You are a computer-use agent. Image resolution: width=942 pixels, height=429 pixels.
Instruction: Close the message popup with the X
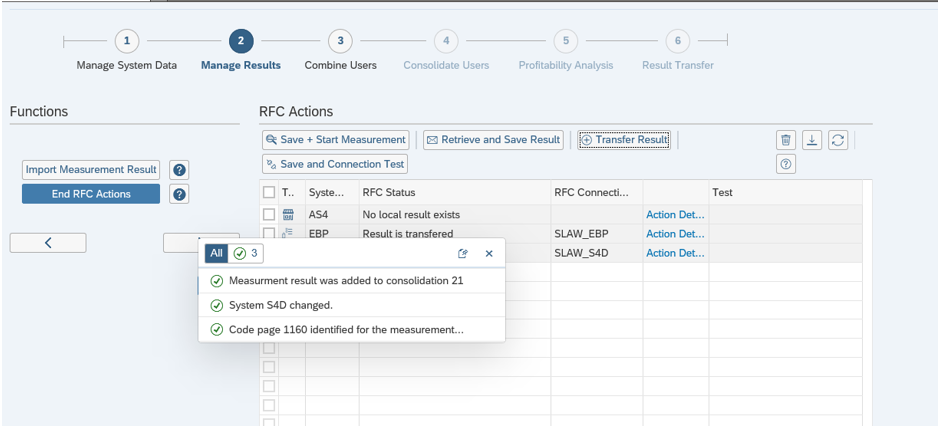click(489, 254)
